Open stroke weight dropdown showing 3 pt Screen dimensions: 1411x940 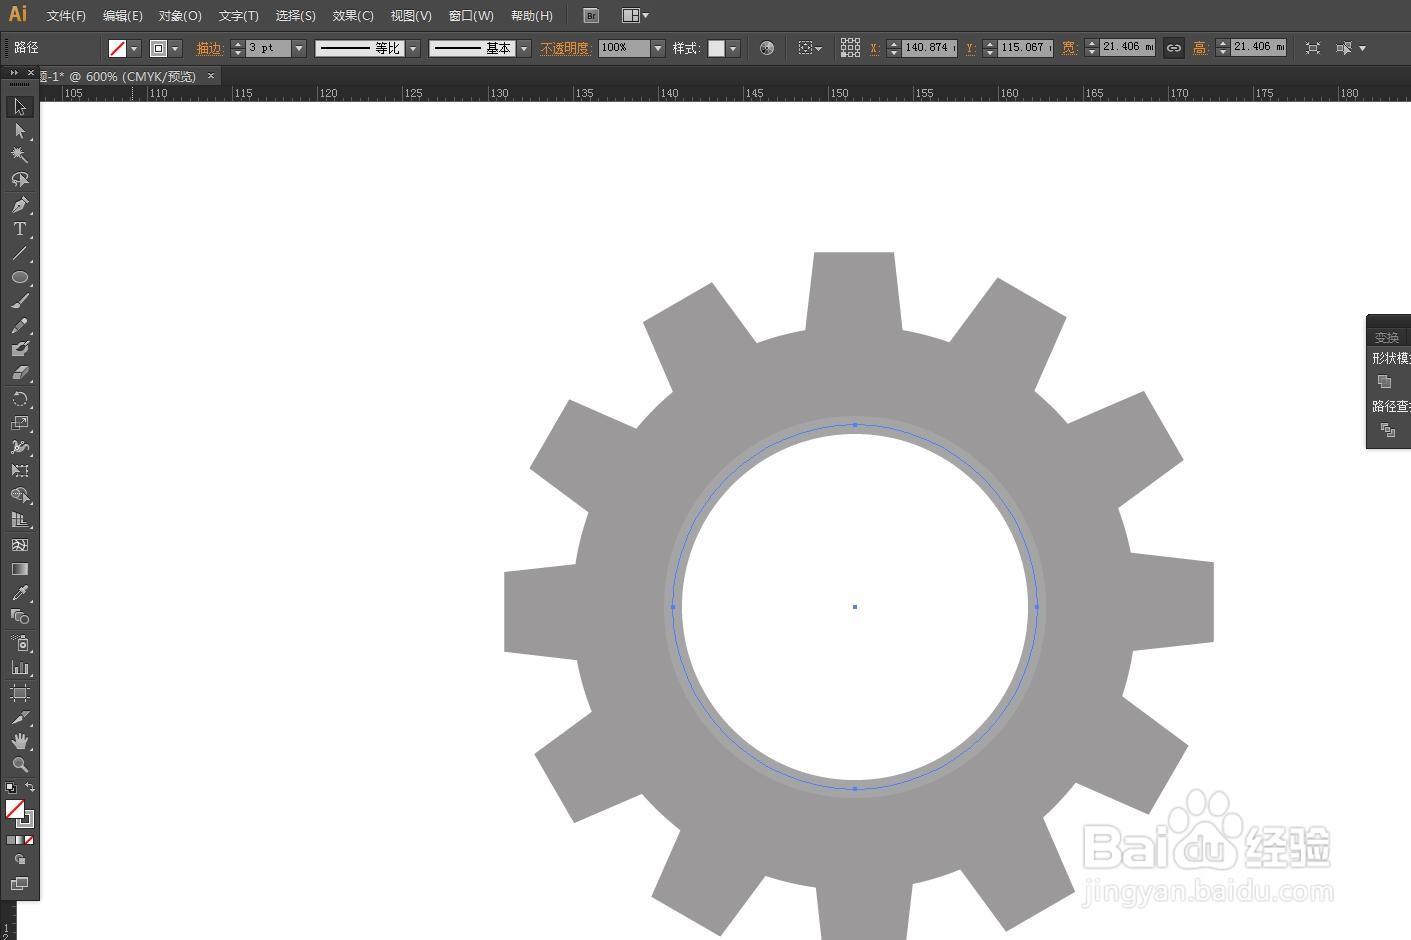[298, 48]
